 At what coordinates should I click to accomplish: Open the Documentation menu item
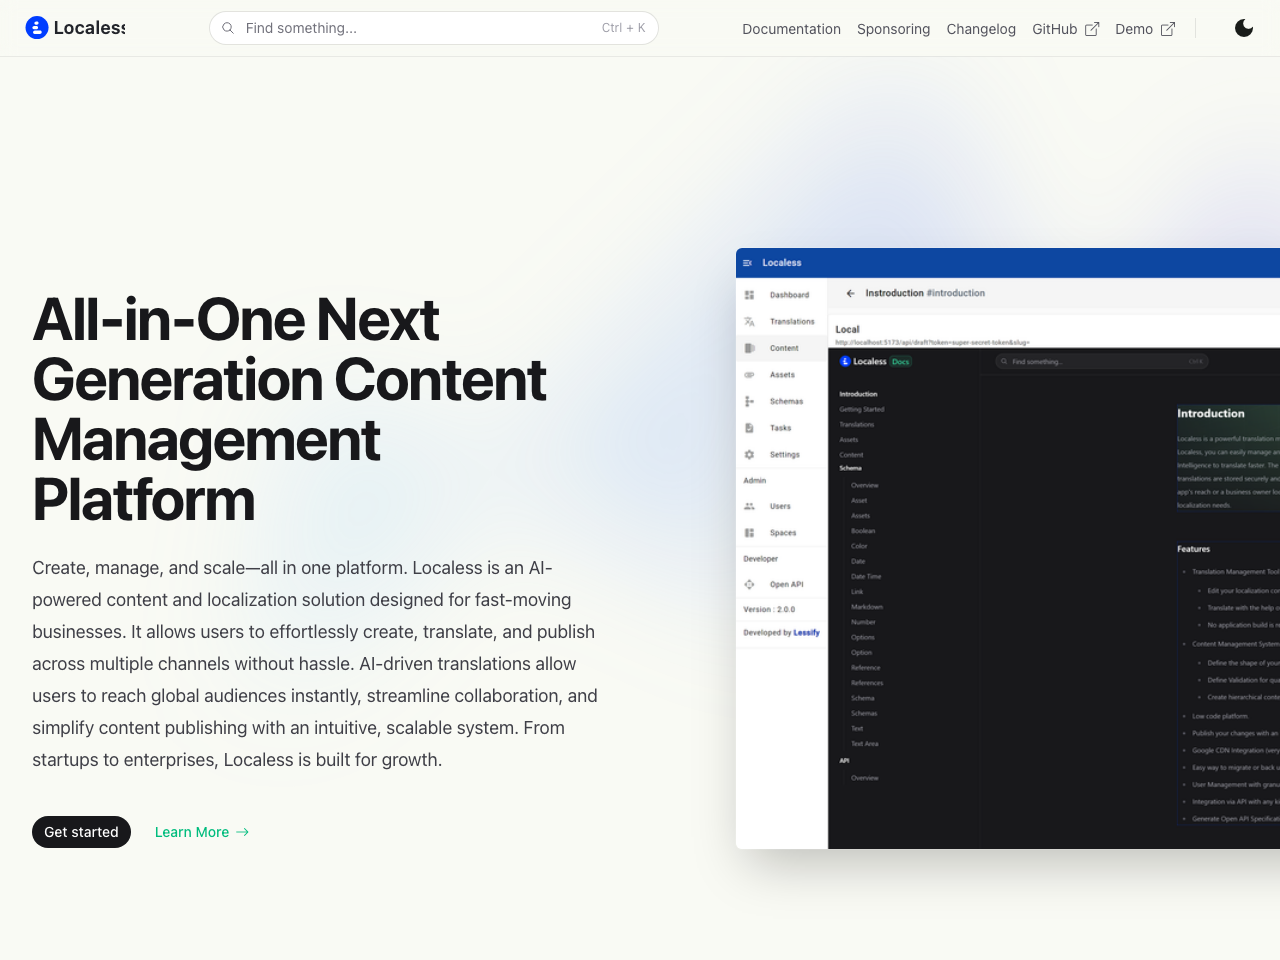coord(791,29)
